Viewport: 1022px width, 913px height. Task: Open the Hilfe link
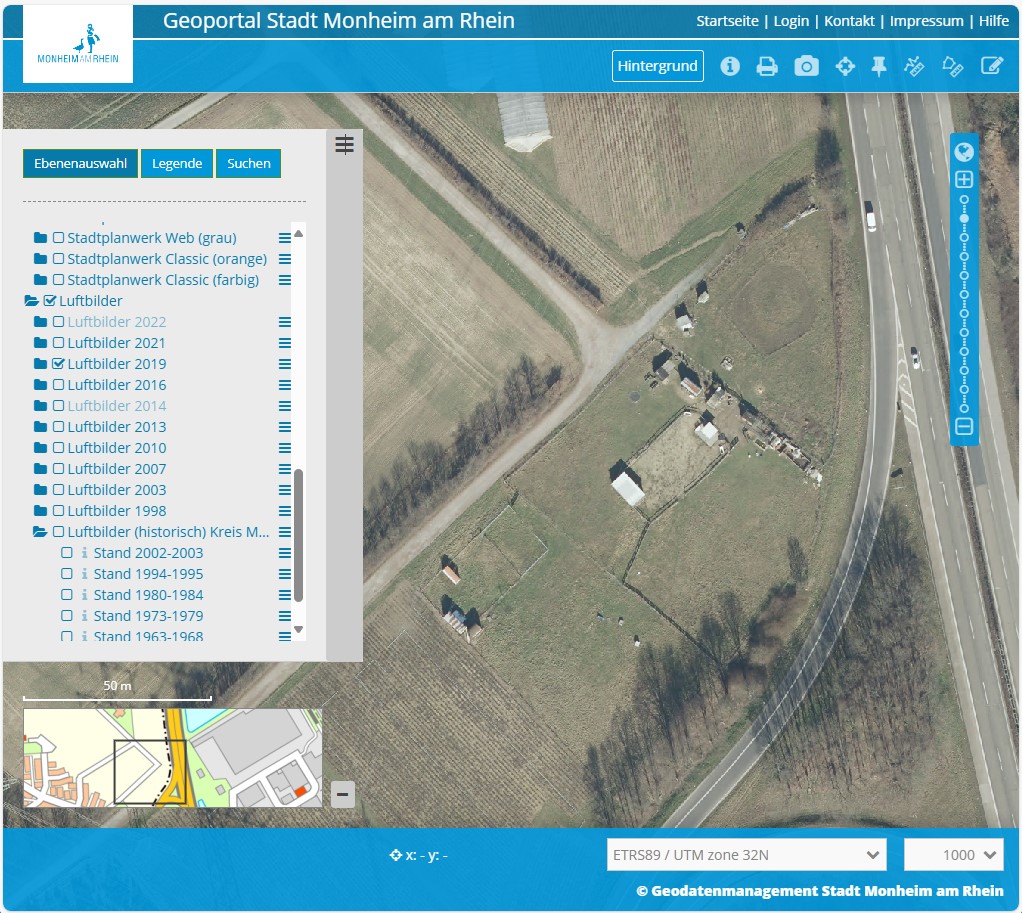click(x=993, y=21)
